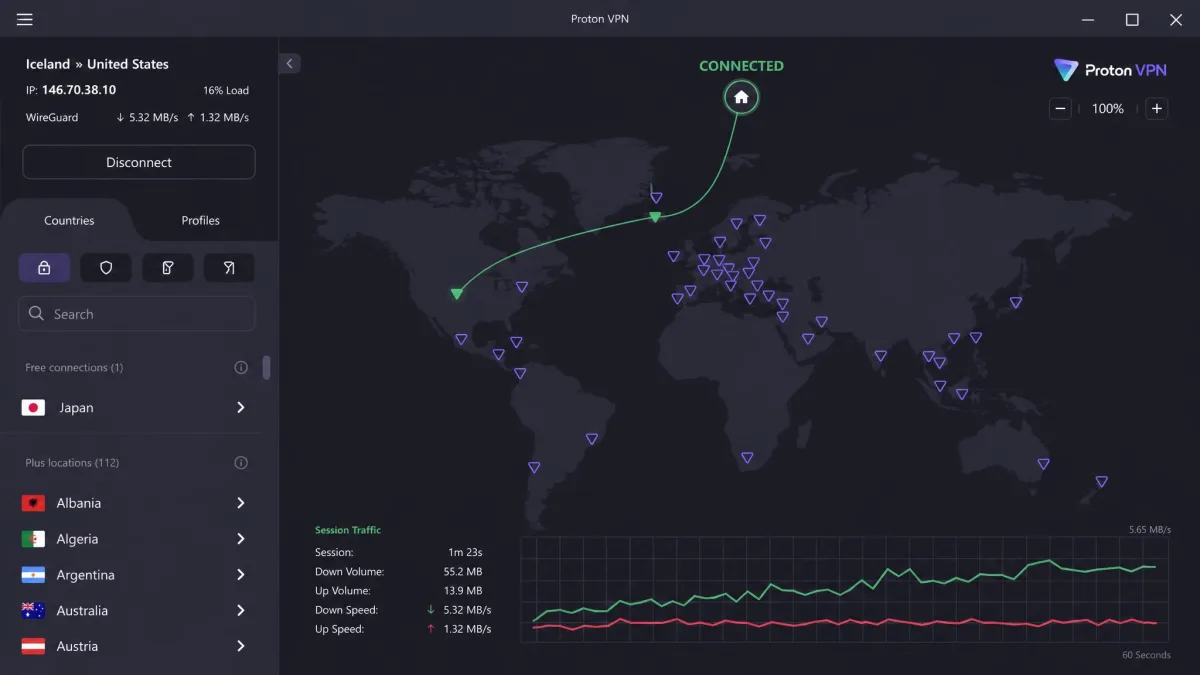This screenshot has width=1200, height=675.
Task: Expand the Argentina server list
Action: (x=241, y=575)
